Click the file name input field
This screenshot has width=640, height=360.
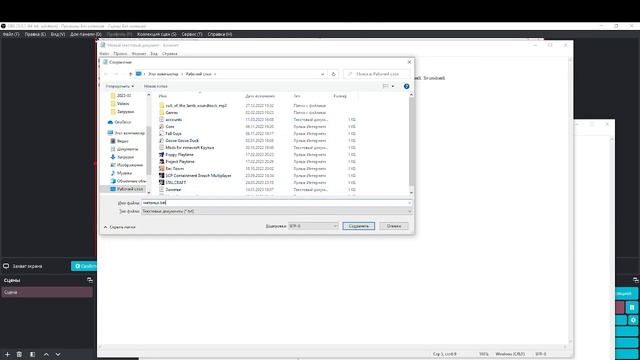(x=276, y=203)
